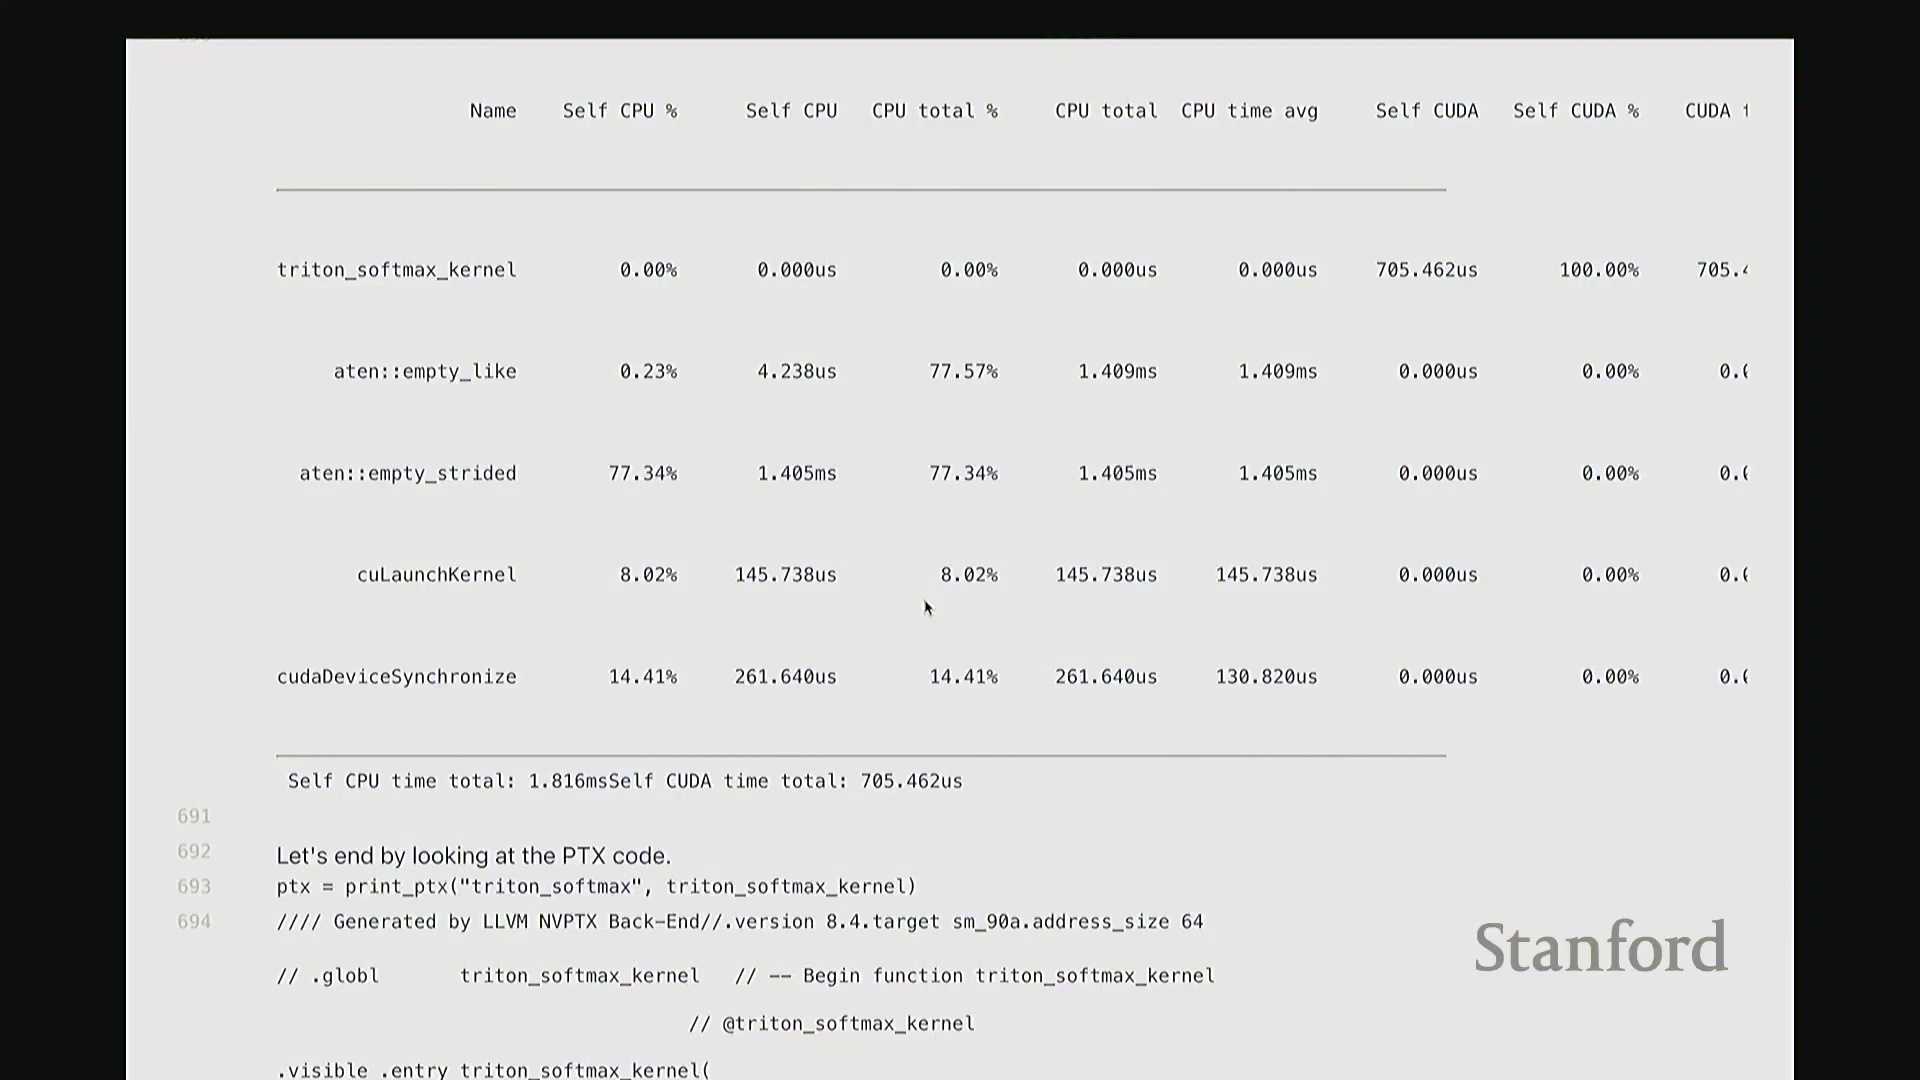
Task: Click the 'CPU time avg' column header
Action: [1248, 111]
